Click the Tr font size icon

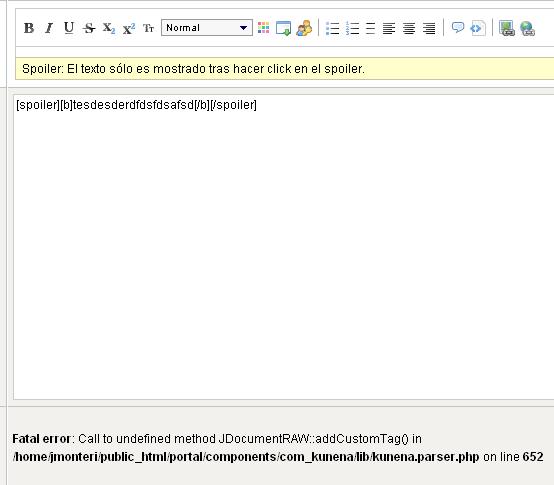click(148, 28)
